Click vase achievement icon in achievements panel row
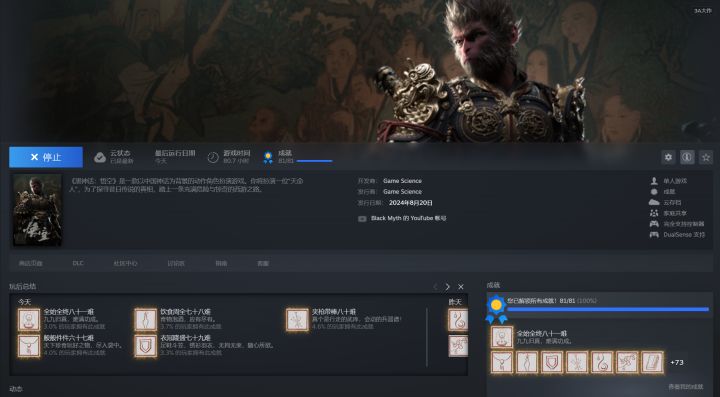Viewport: 720px width, 397px height. [527, 362]
